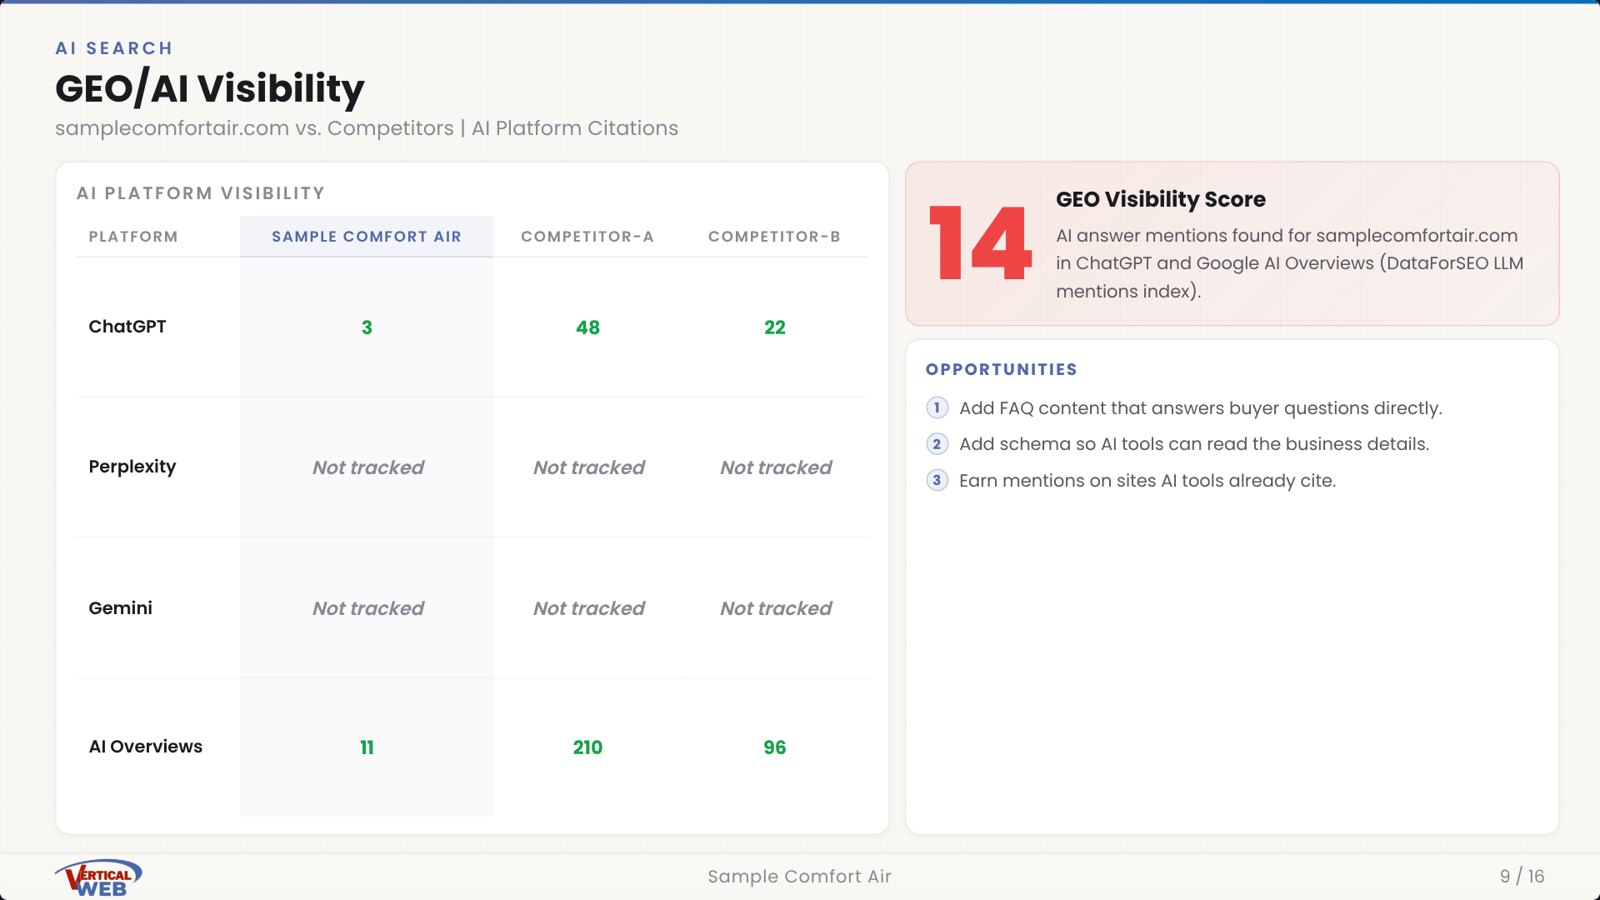Viewport: 1600px width, 900px height.
Task: Click the Vertical Web logo
Action: (98, 877)
